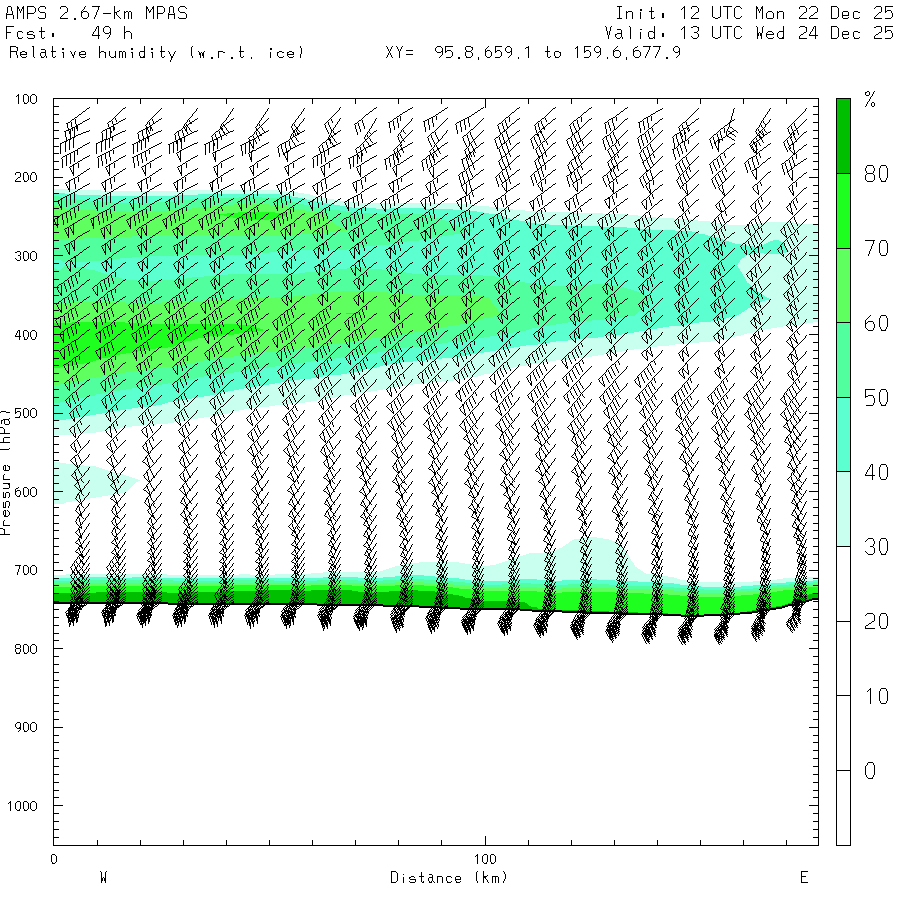Viewport: 900px width, 900px height.
Task: Click the darkest green swatch above 80
Action: (843, 136)
